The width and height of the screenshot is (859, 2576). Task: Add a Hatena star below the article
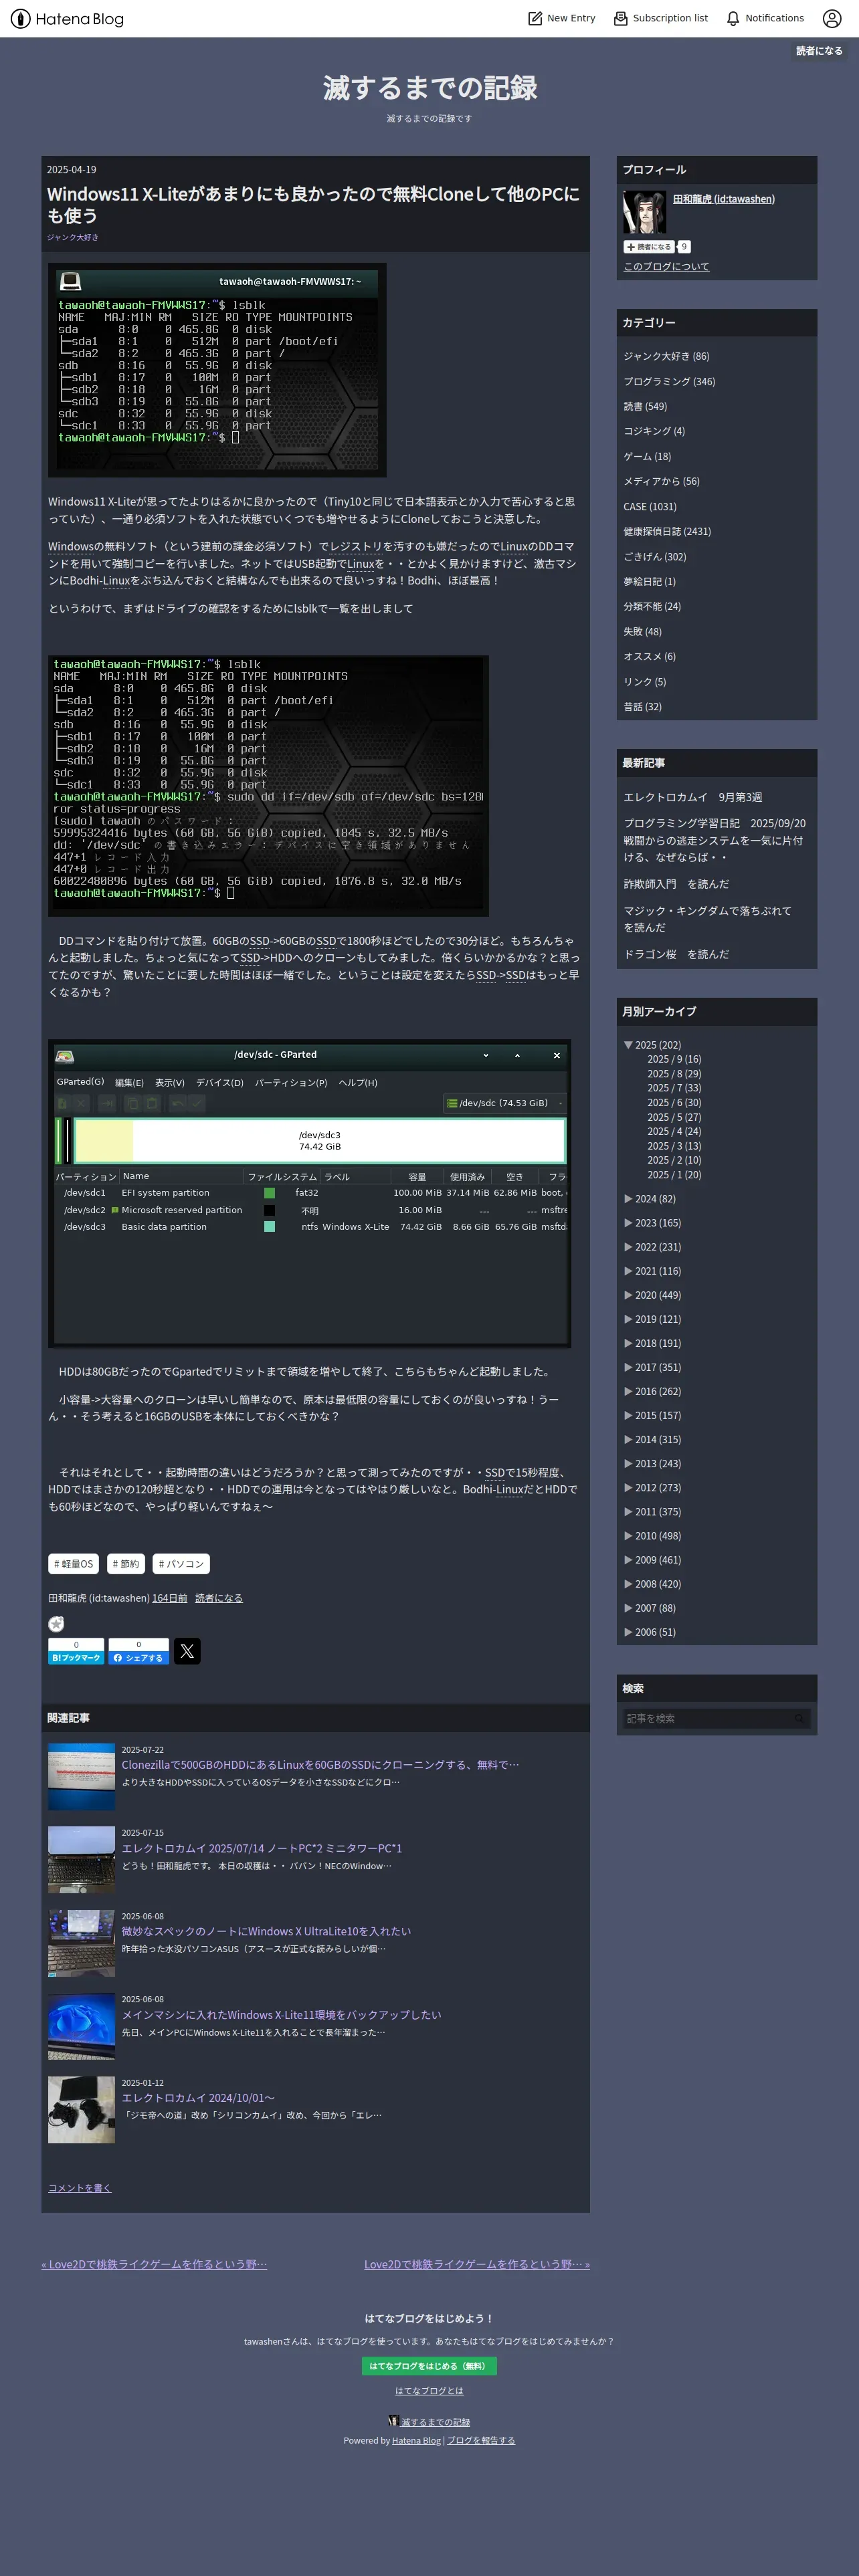click(x=56, y=1624)
